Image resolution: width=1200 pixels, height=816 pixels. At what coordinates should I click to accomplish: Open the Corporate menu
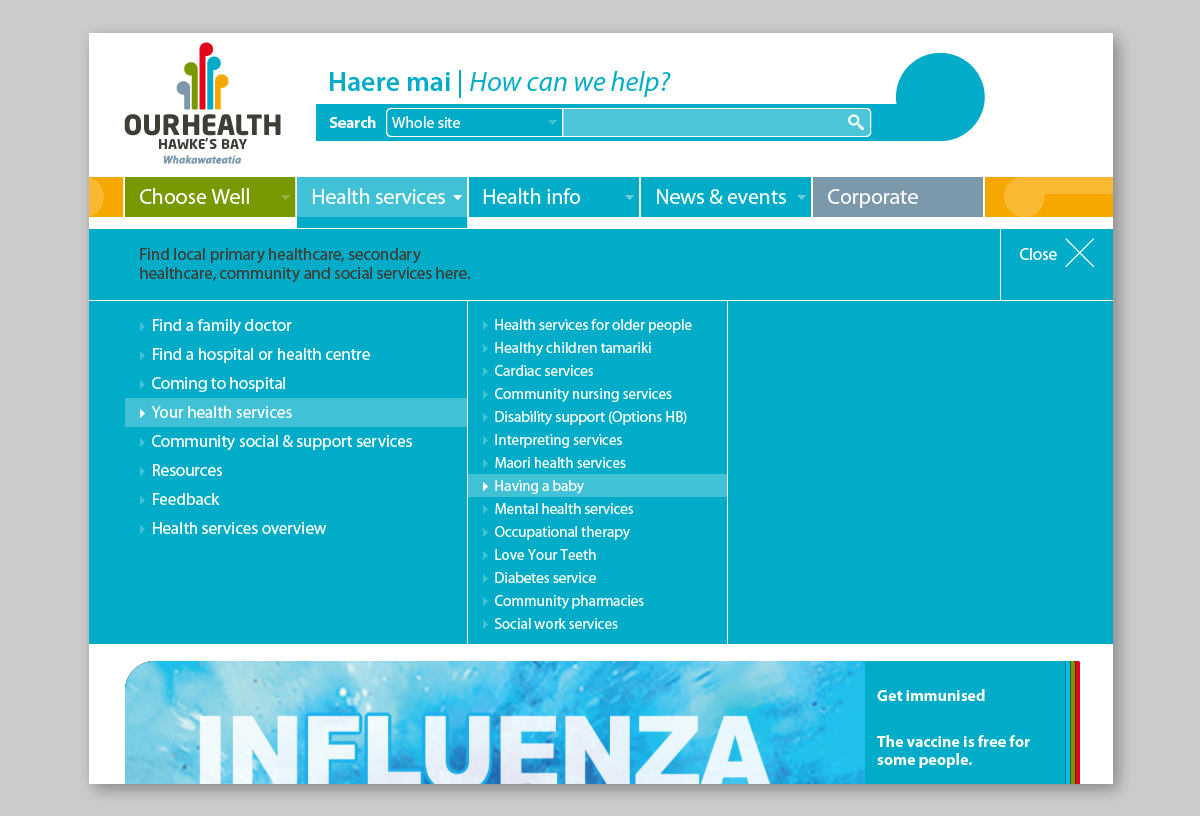tap(898, 197)
